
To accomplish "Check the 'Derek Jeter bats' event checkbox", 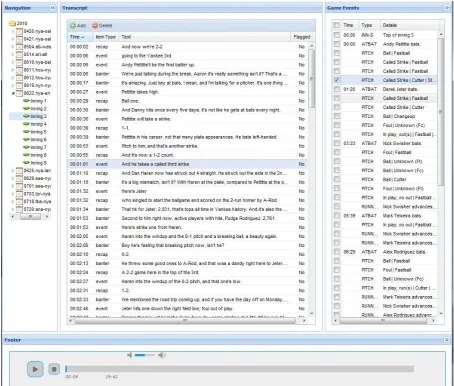I will pos(337,89).
